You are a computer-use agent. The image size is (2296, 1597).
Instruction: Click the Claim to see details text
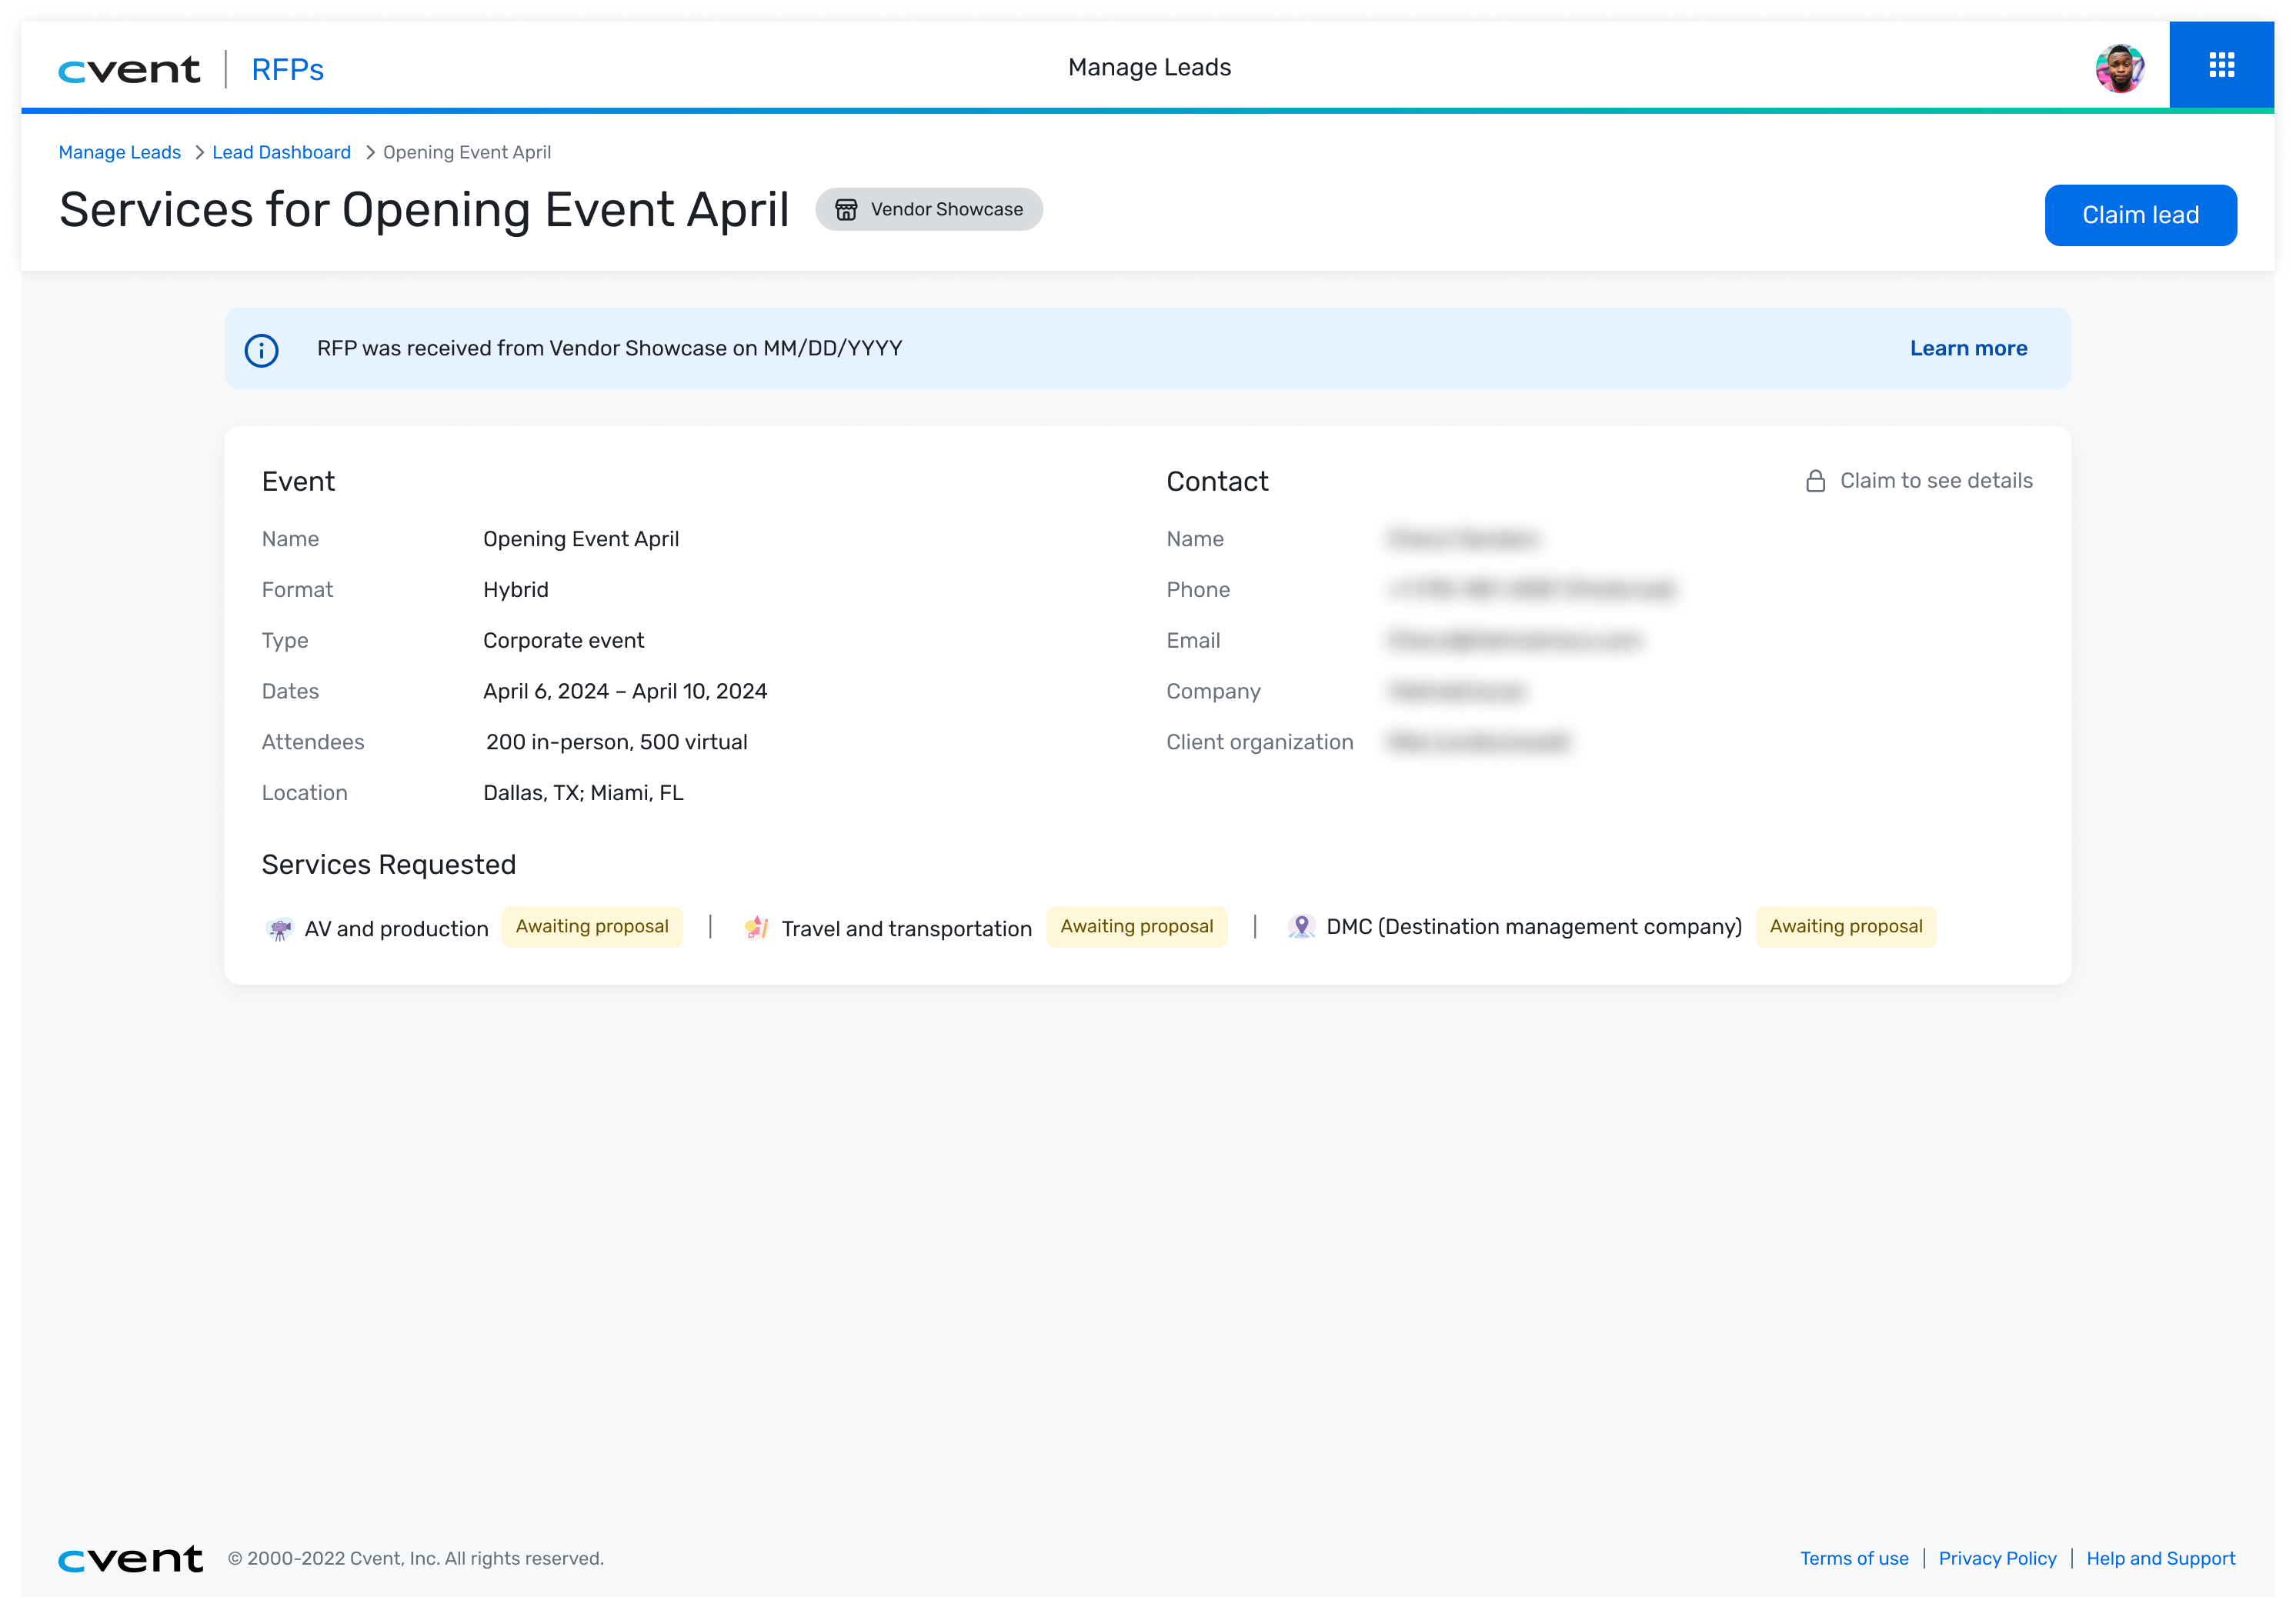click(1936, 481)
